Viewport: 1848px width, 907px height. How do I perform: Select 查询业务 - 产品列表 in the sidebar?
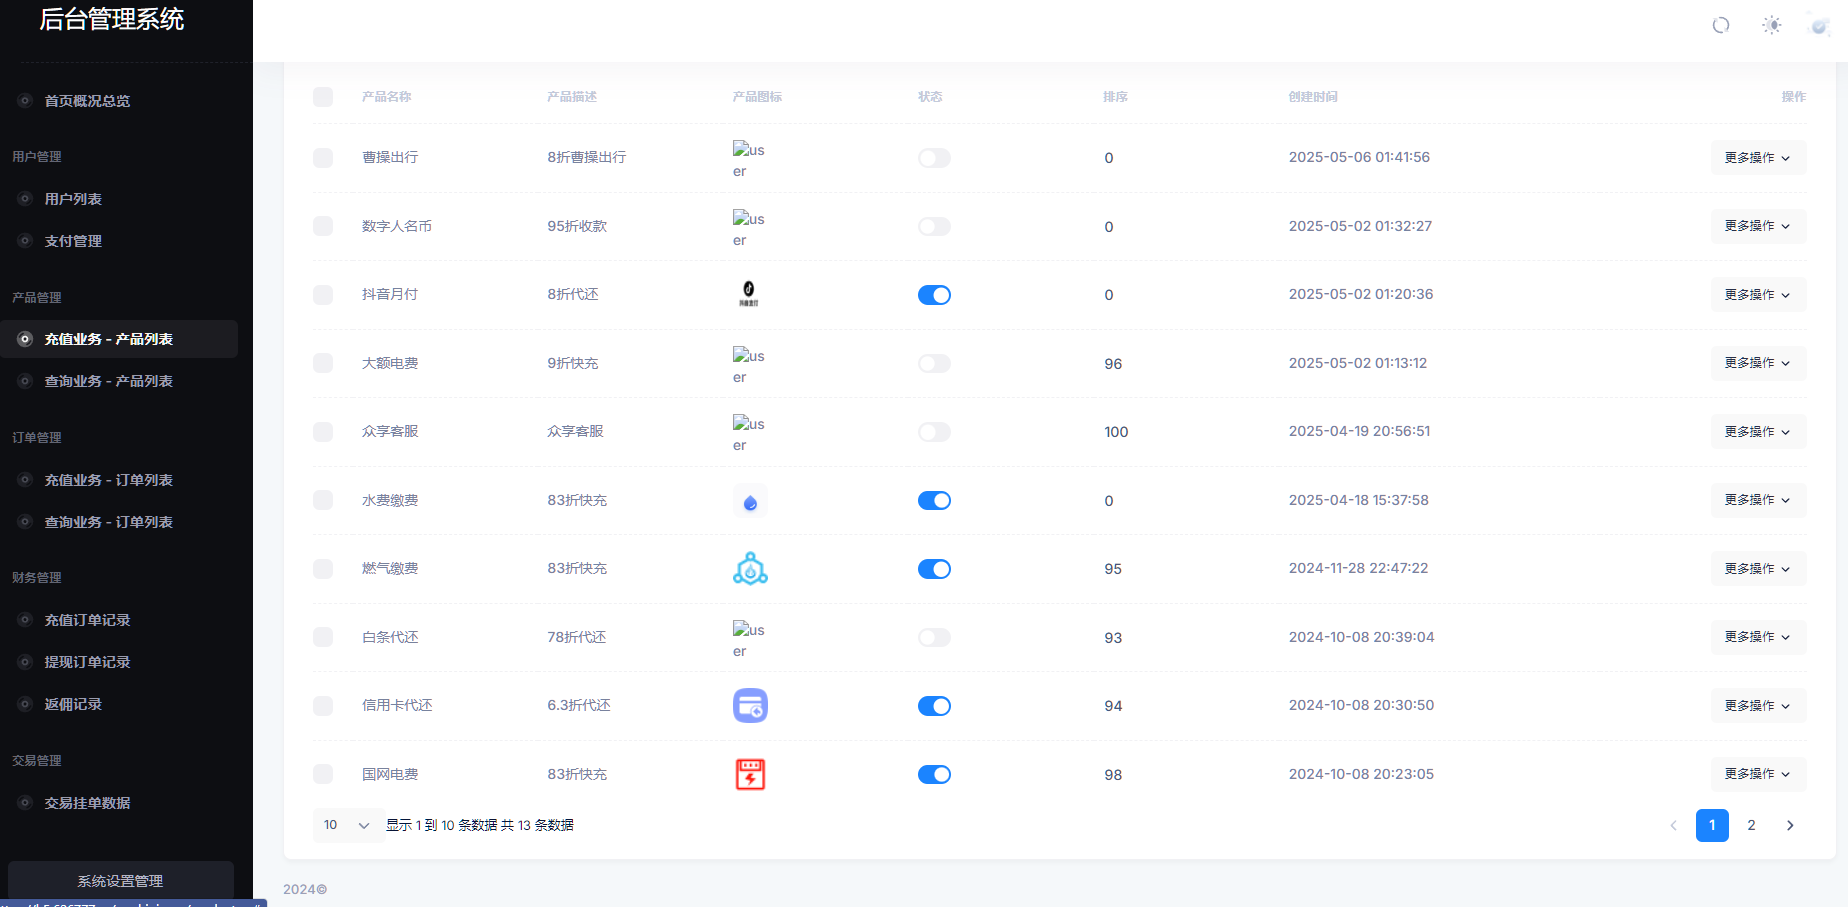point(108,381)
